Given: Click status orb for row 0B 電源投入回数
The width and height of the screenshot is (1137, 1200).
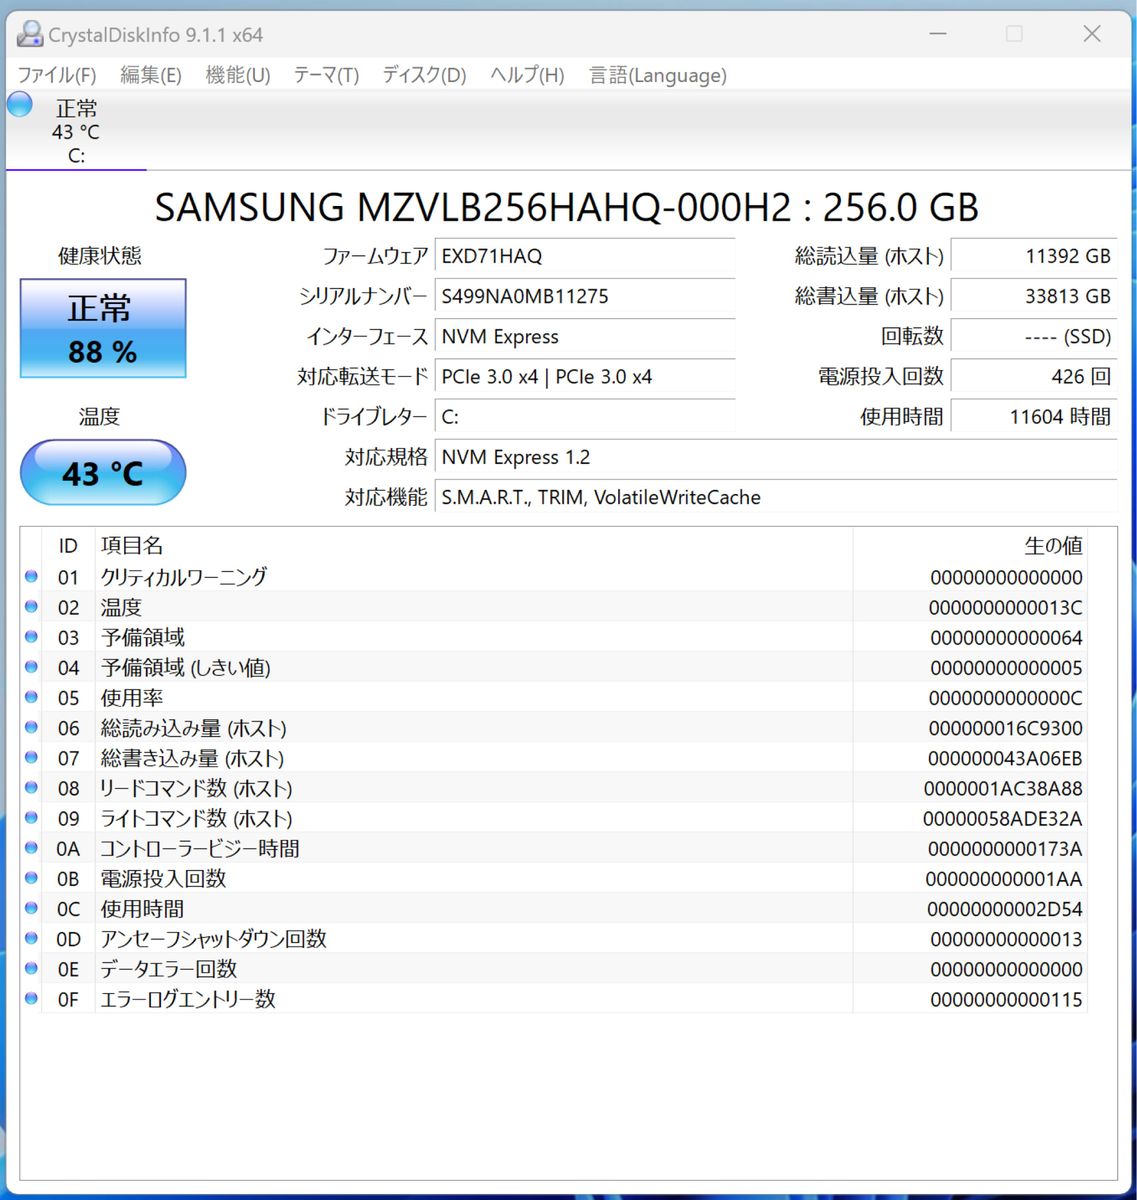Looking at the screenshot, I should (31, 878).
